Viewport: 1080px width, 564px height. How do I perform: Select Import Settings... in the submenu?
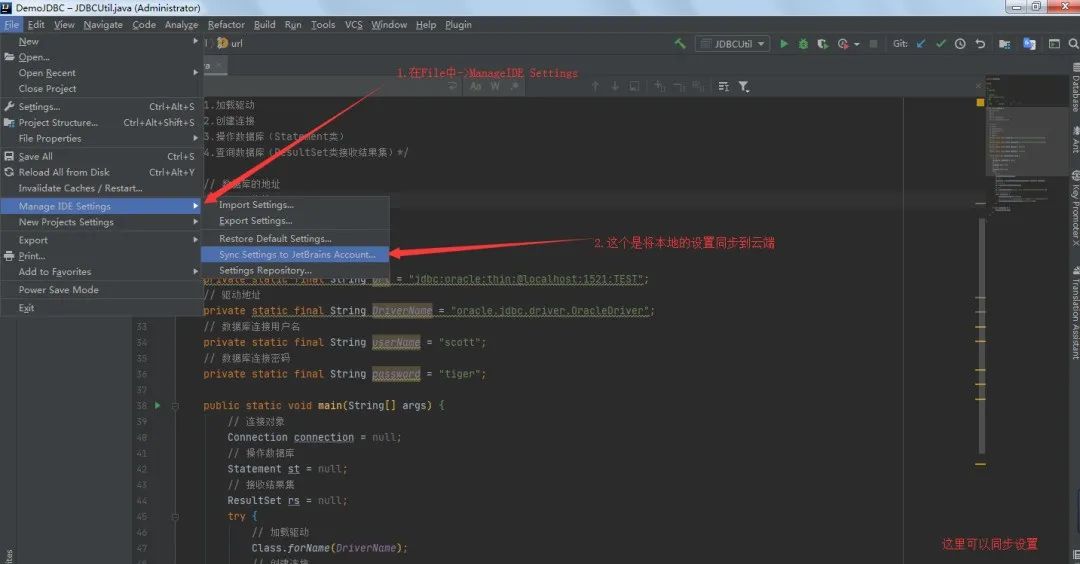pos(295,205)
